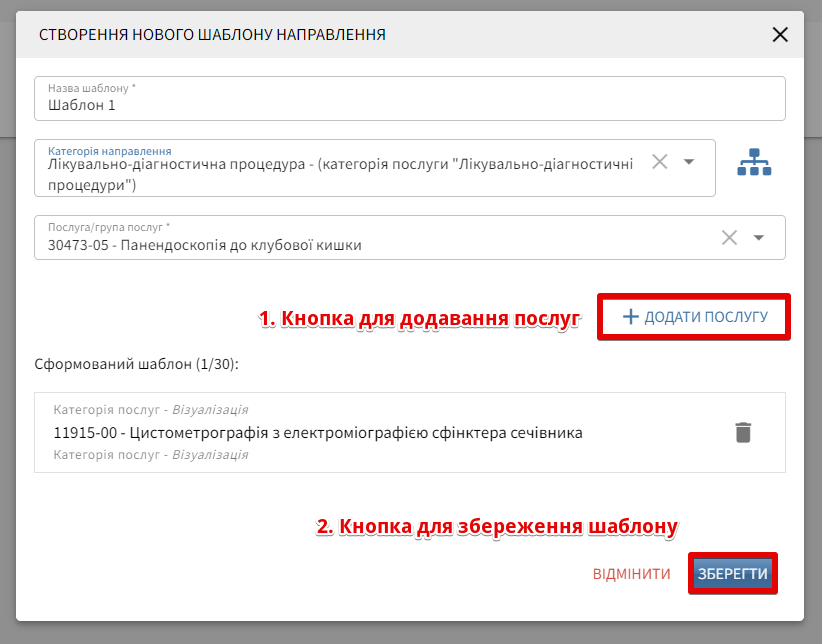Click the Сформований шаблон (1/30) label
The height and width of the screenshot is (644, 822).
(x=136, y=364)
